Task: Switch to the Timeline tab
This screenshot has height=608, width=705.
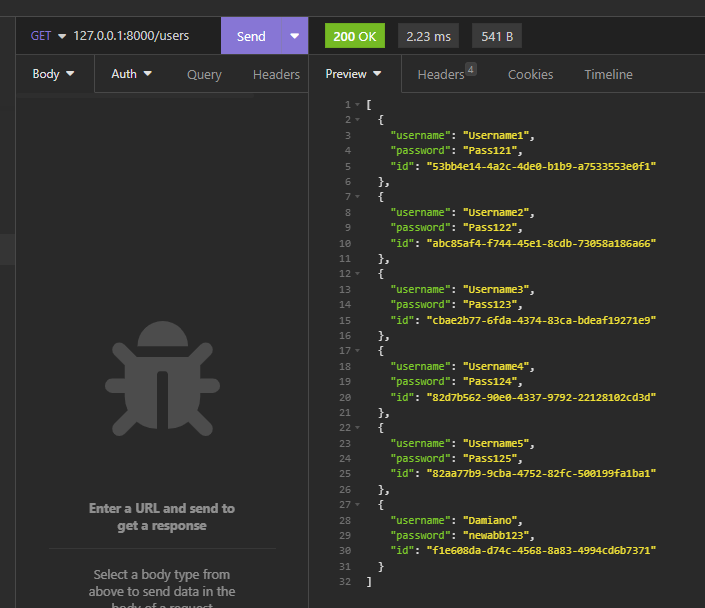Action: [608, 74]
